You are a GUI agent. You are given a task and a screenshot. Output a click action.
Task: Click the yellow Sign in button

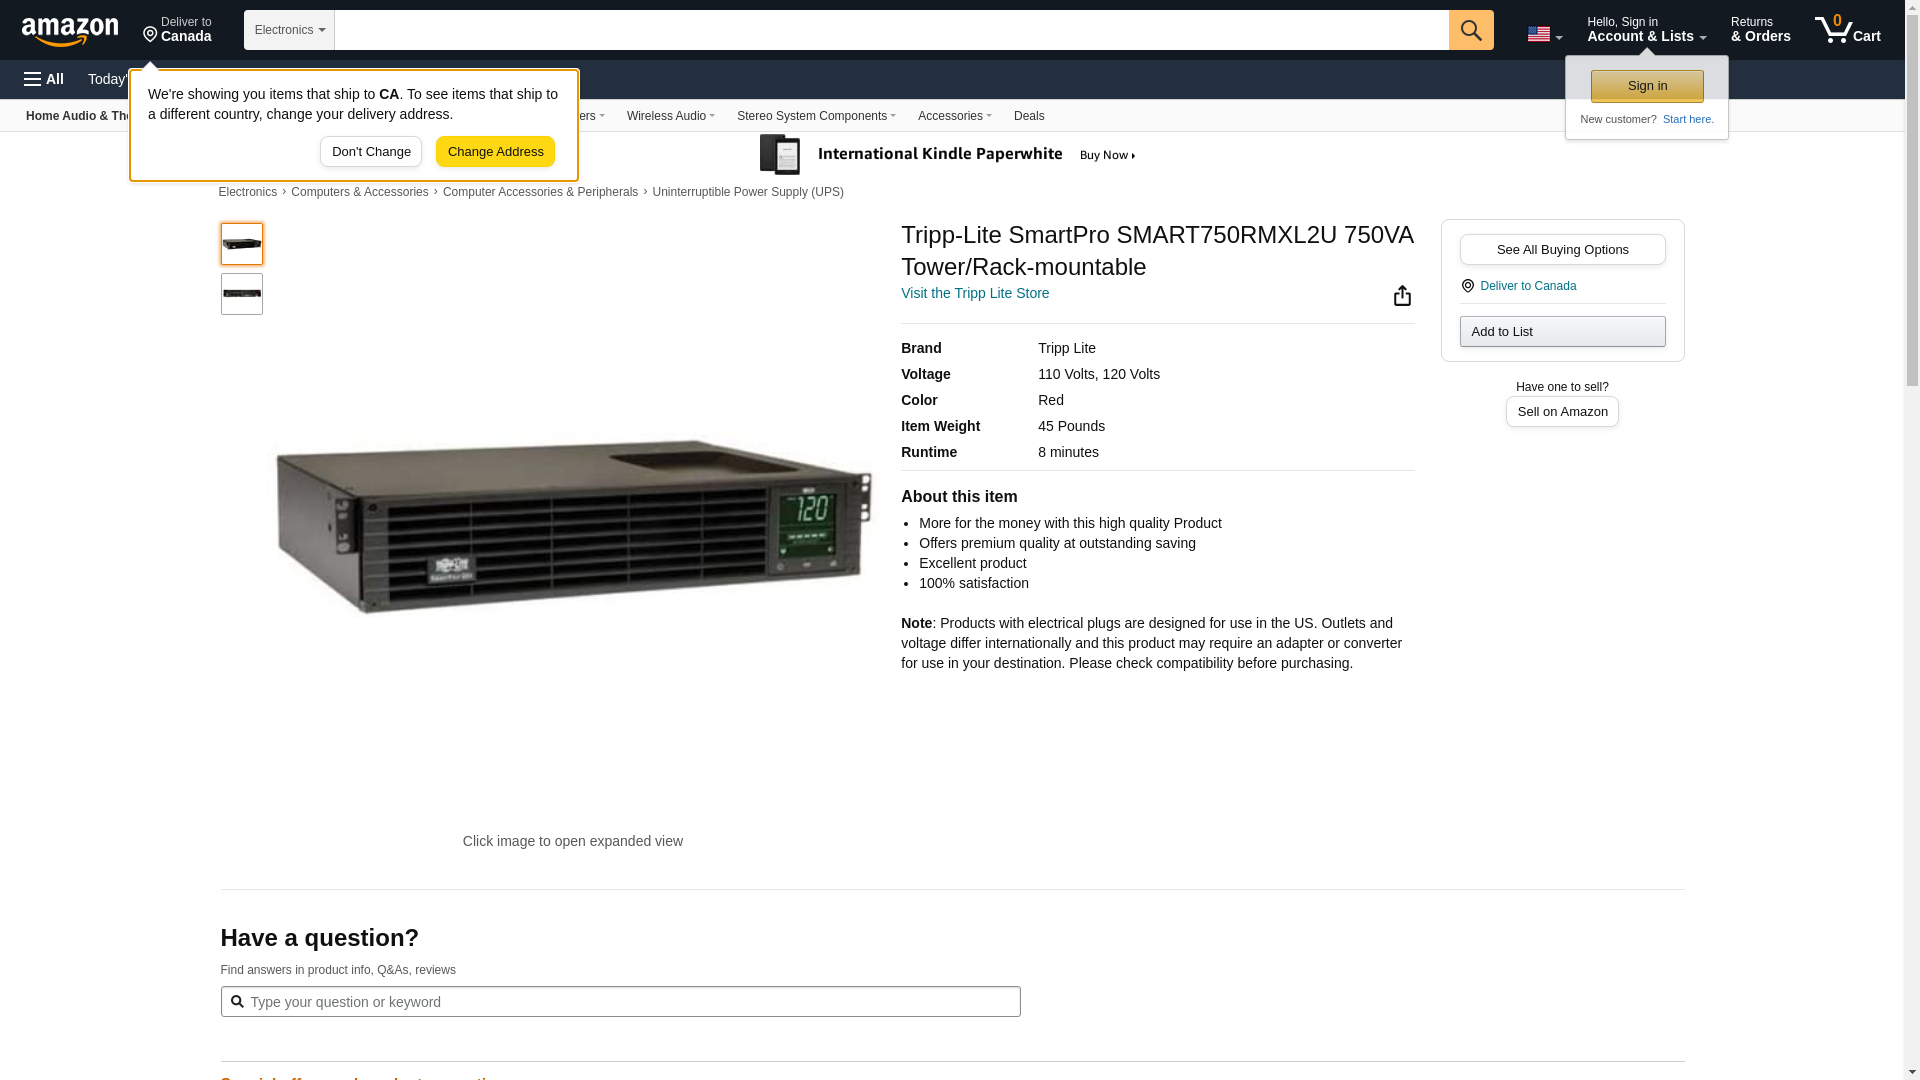tap(1647, 86)
